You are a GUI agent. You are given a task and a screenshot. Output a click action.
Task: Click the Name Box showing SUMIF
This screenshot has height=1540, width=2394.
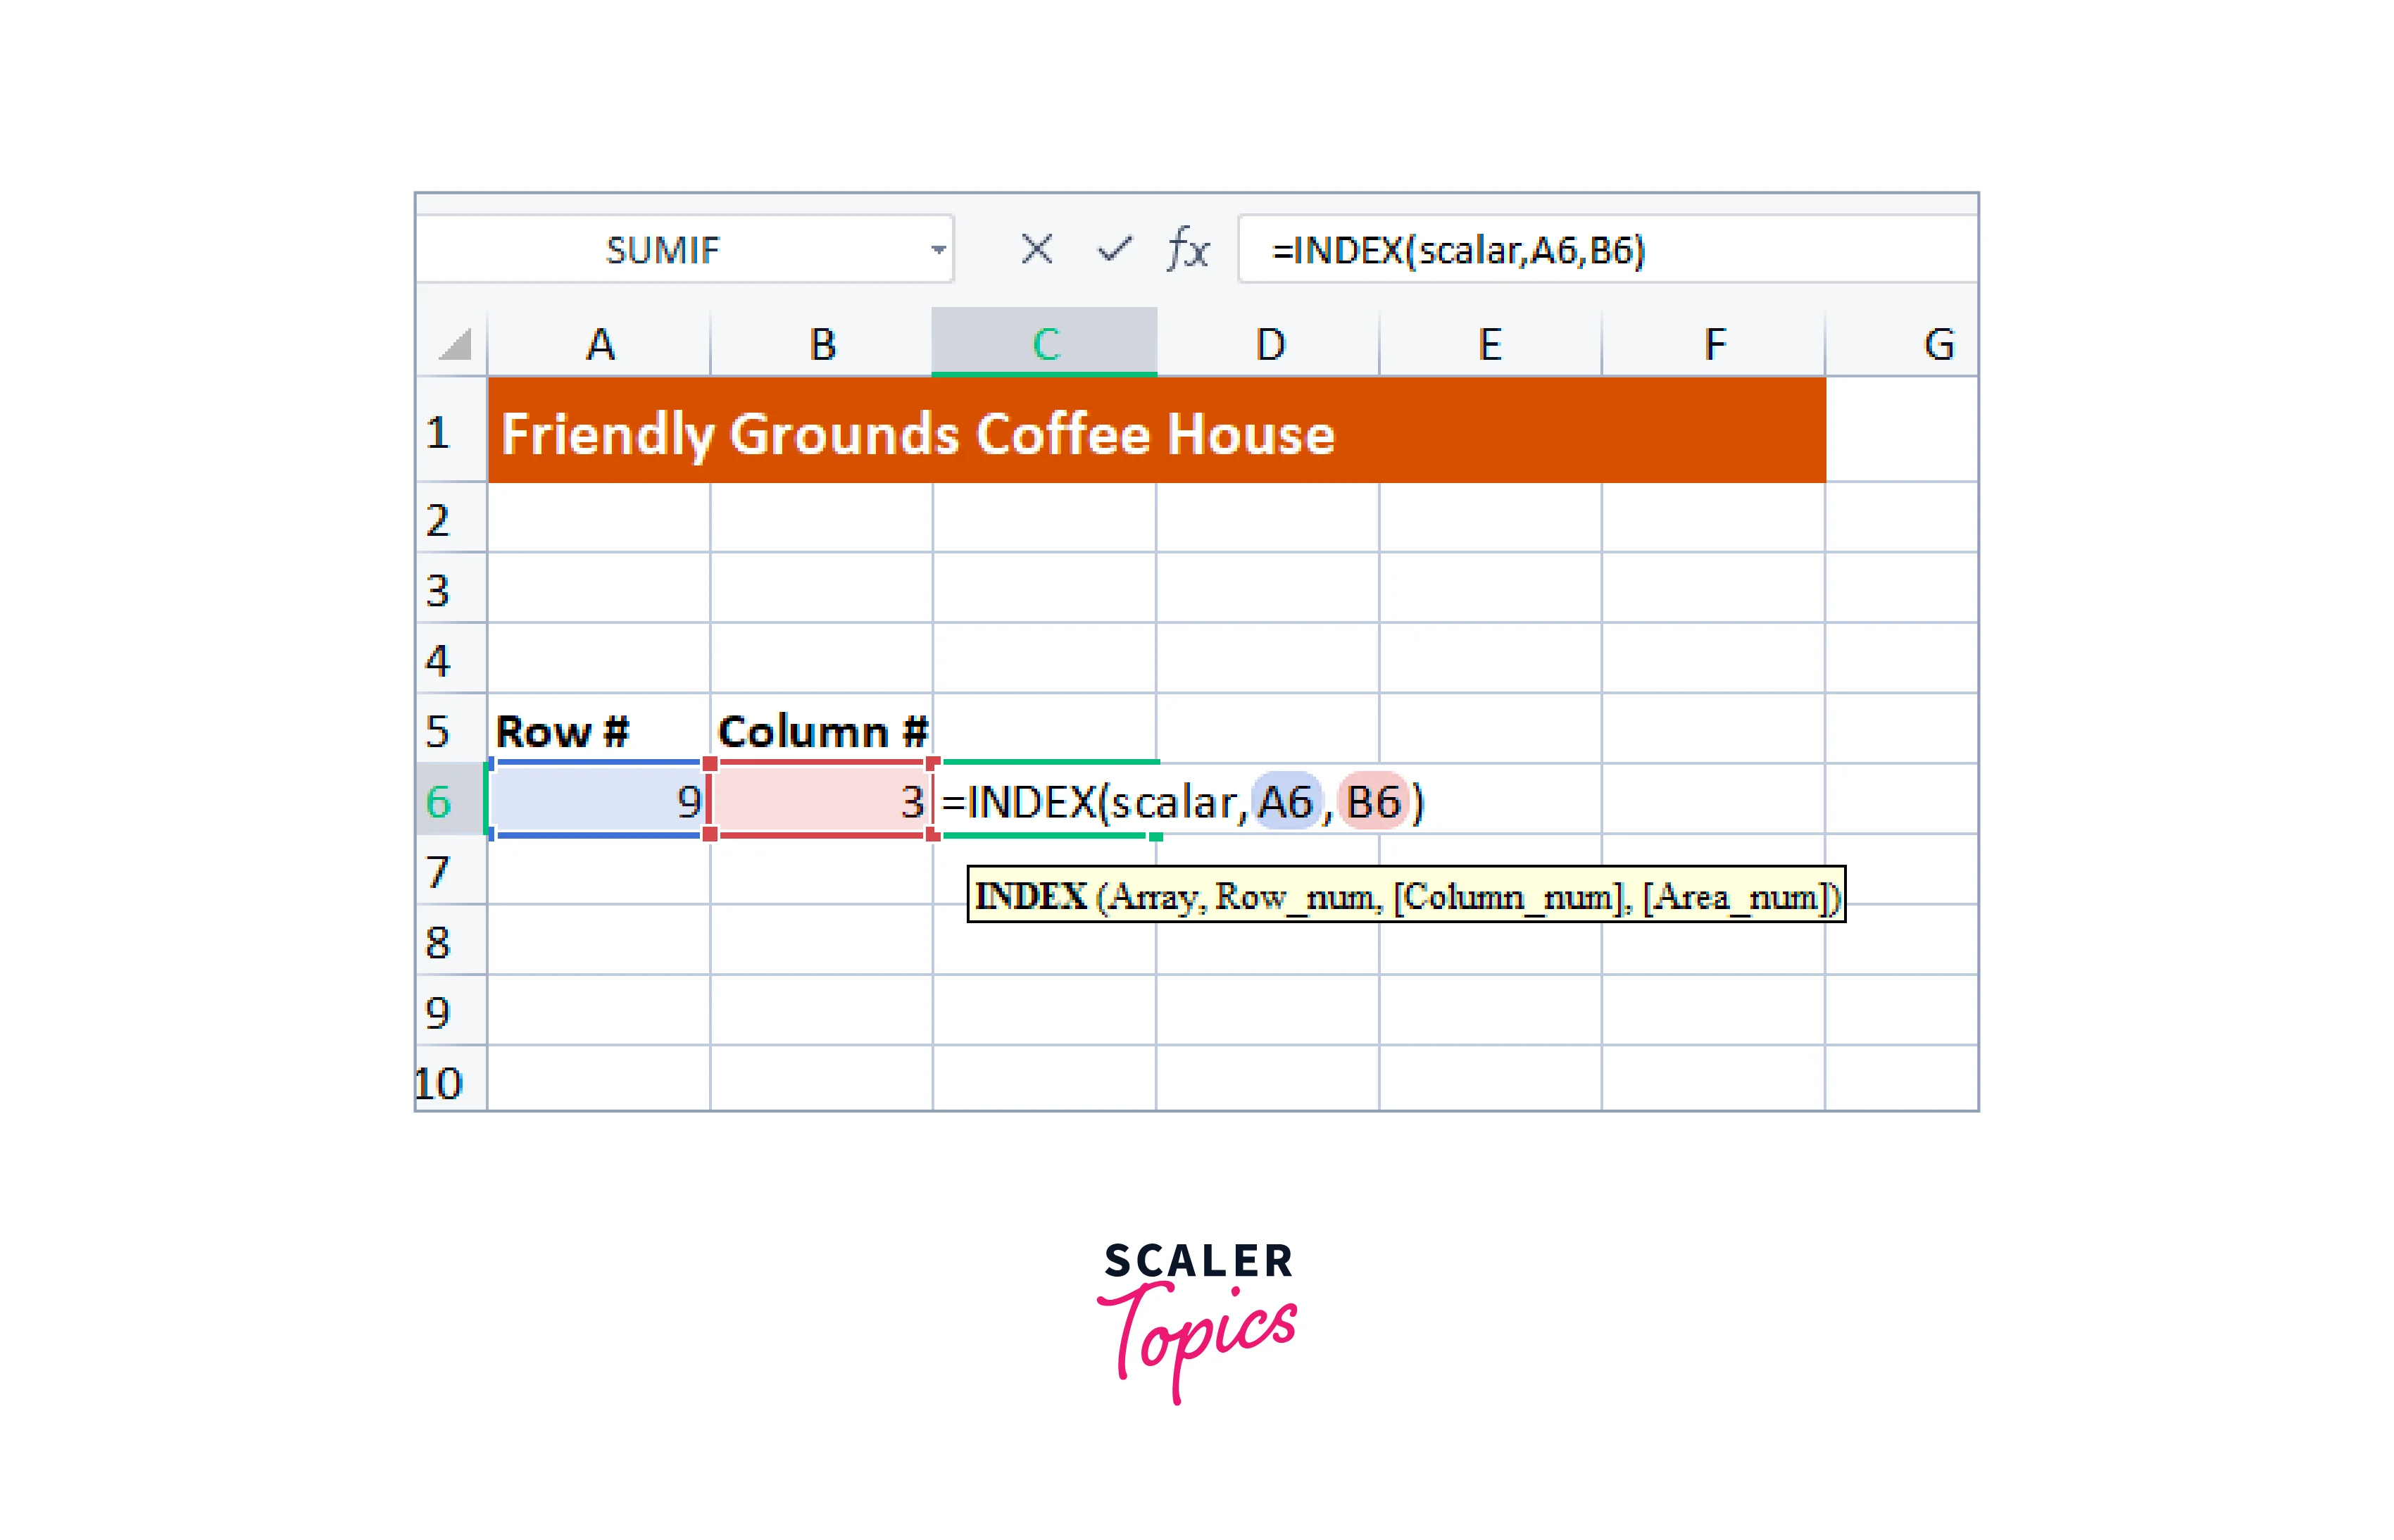pos(662,250)
